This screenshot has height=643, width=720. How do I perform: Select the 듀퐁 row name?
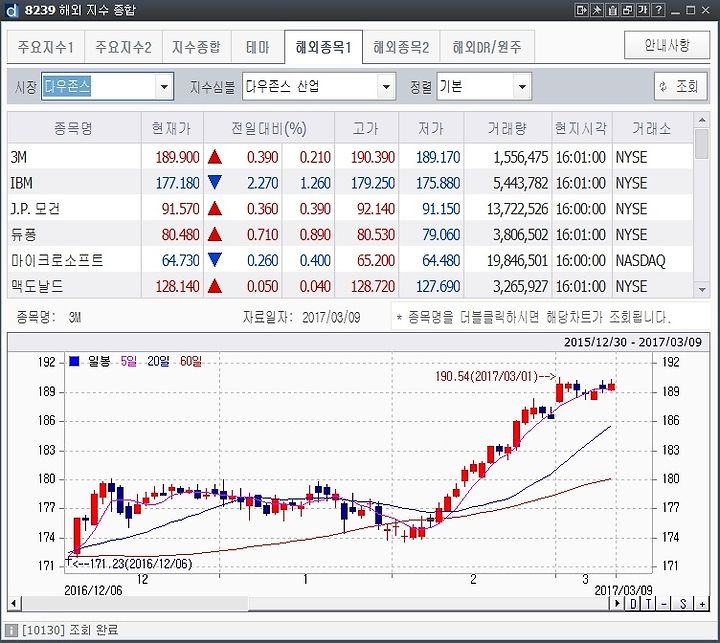[x=23, y=235]
